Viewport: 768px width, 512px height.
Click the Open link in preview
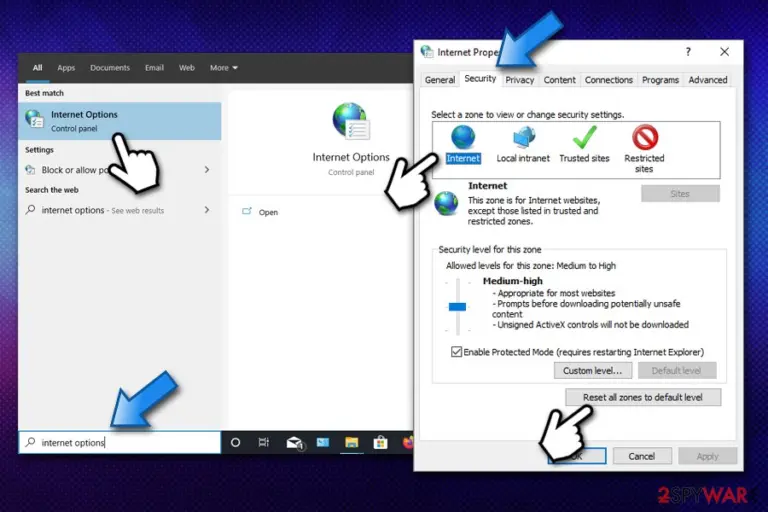(x=268, y=212)
